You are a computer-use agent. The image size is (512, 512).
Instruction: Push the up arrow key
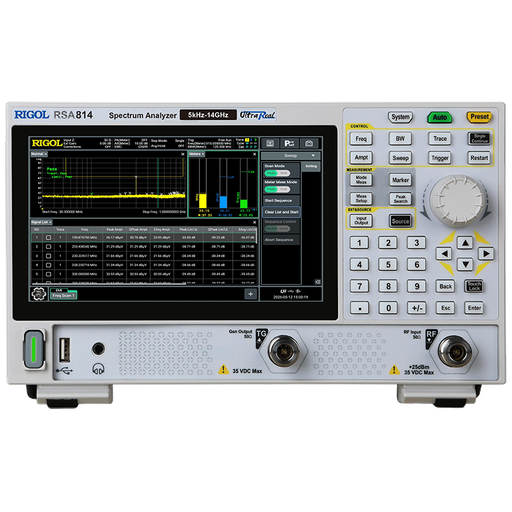click(465, 243)
